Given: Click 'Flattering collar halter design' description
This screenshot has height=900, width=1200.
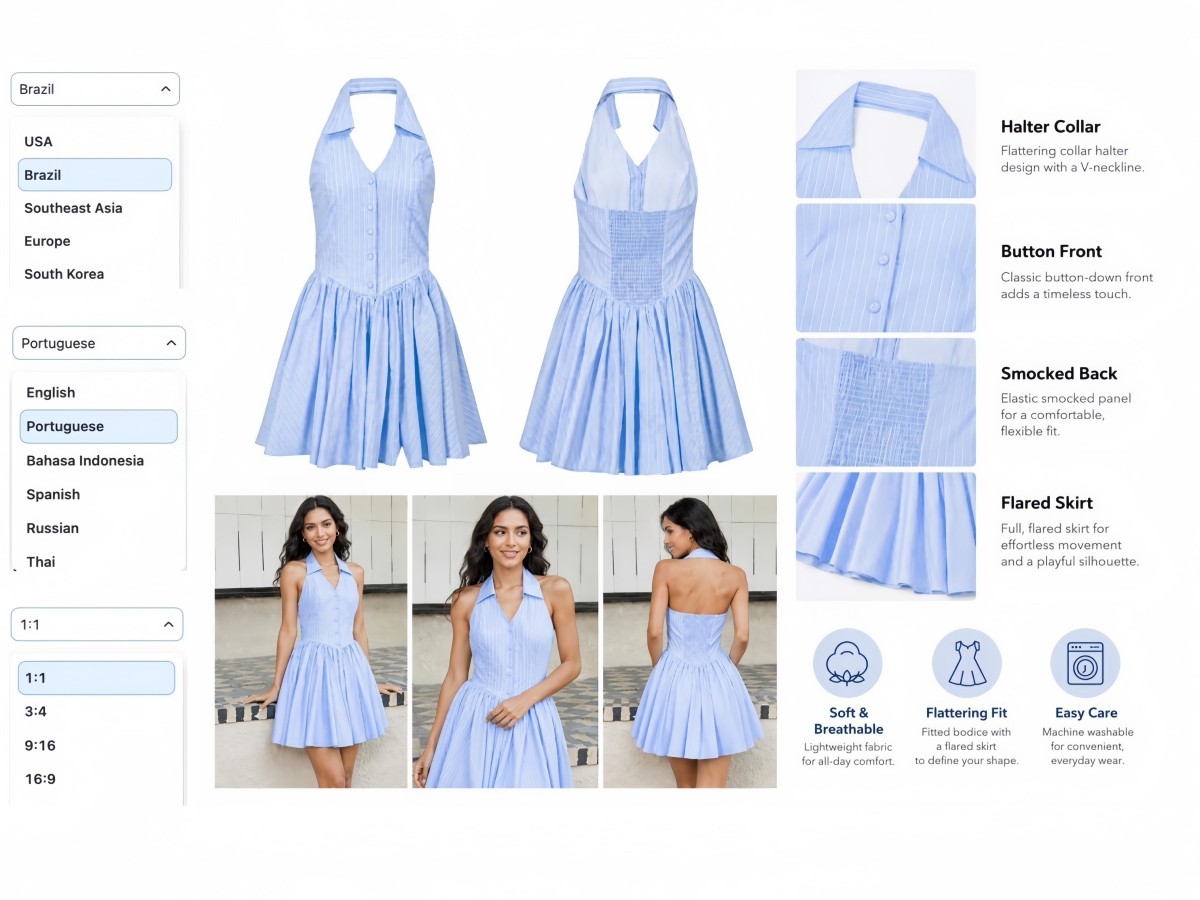Looking at the screenshot, I should click(x=1072, y=159).
